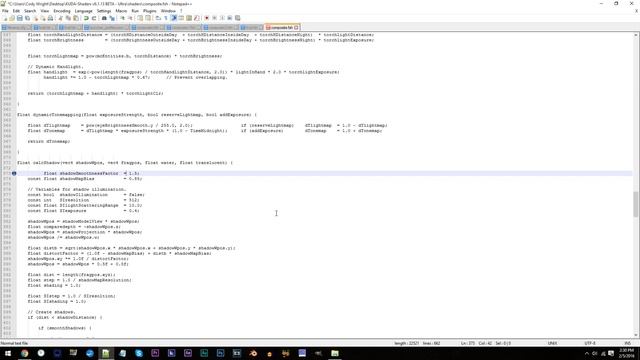Click the Zoom In toolbar icon

pyautogui.click(x=122, y=18)
